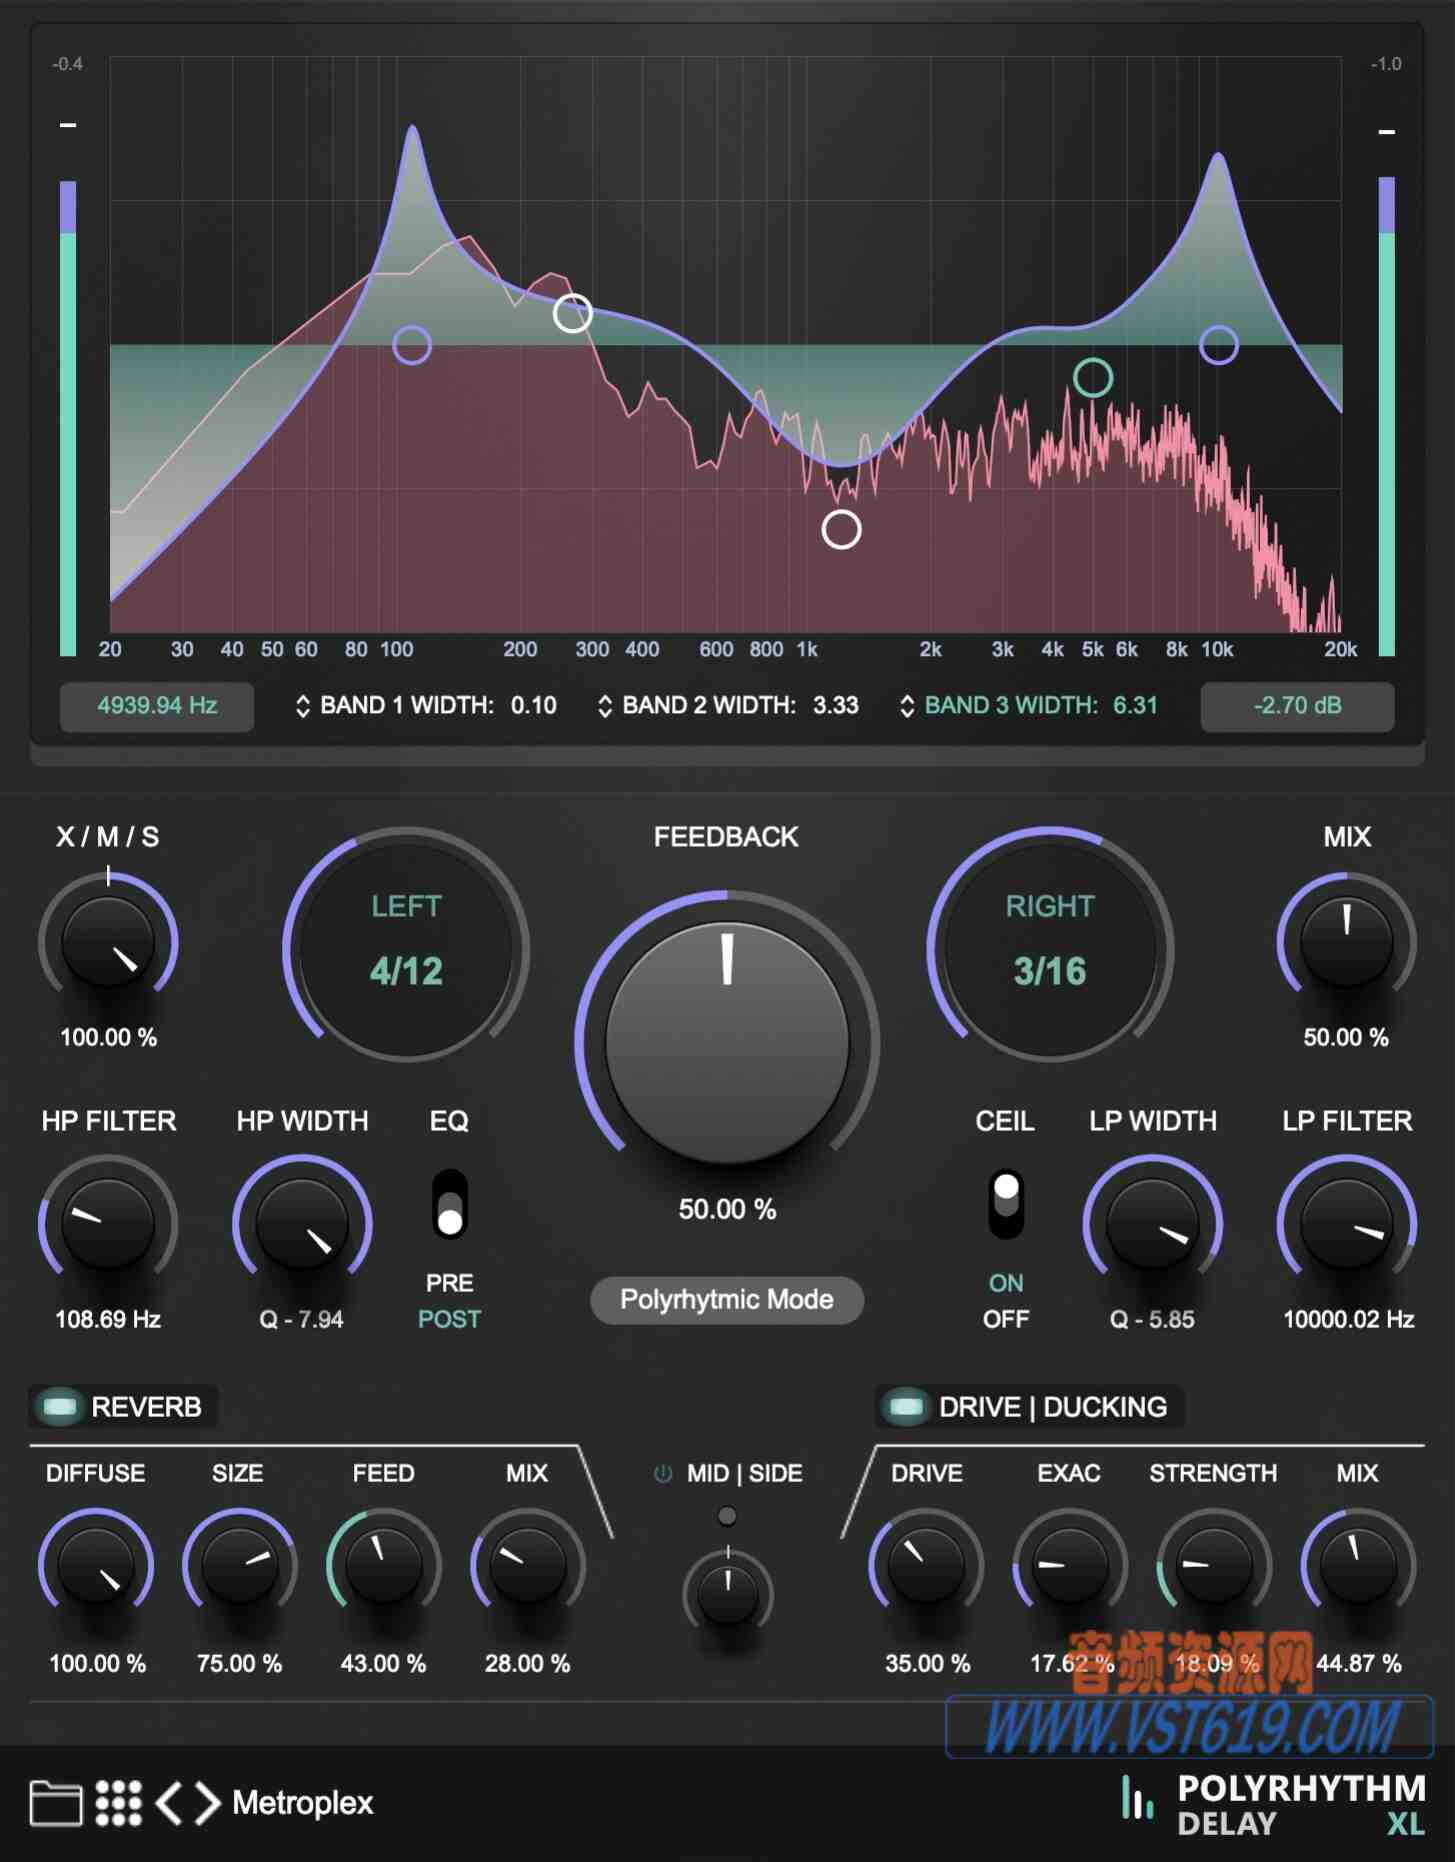Viewport: 1455px width, 1862px height.
Task: Click the X / M / S value 100.00 %
Action: tap(108, 1038)
